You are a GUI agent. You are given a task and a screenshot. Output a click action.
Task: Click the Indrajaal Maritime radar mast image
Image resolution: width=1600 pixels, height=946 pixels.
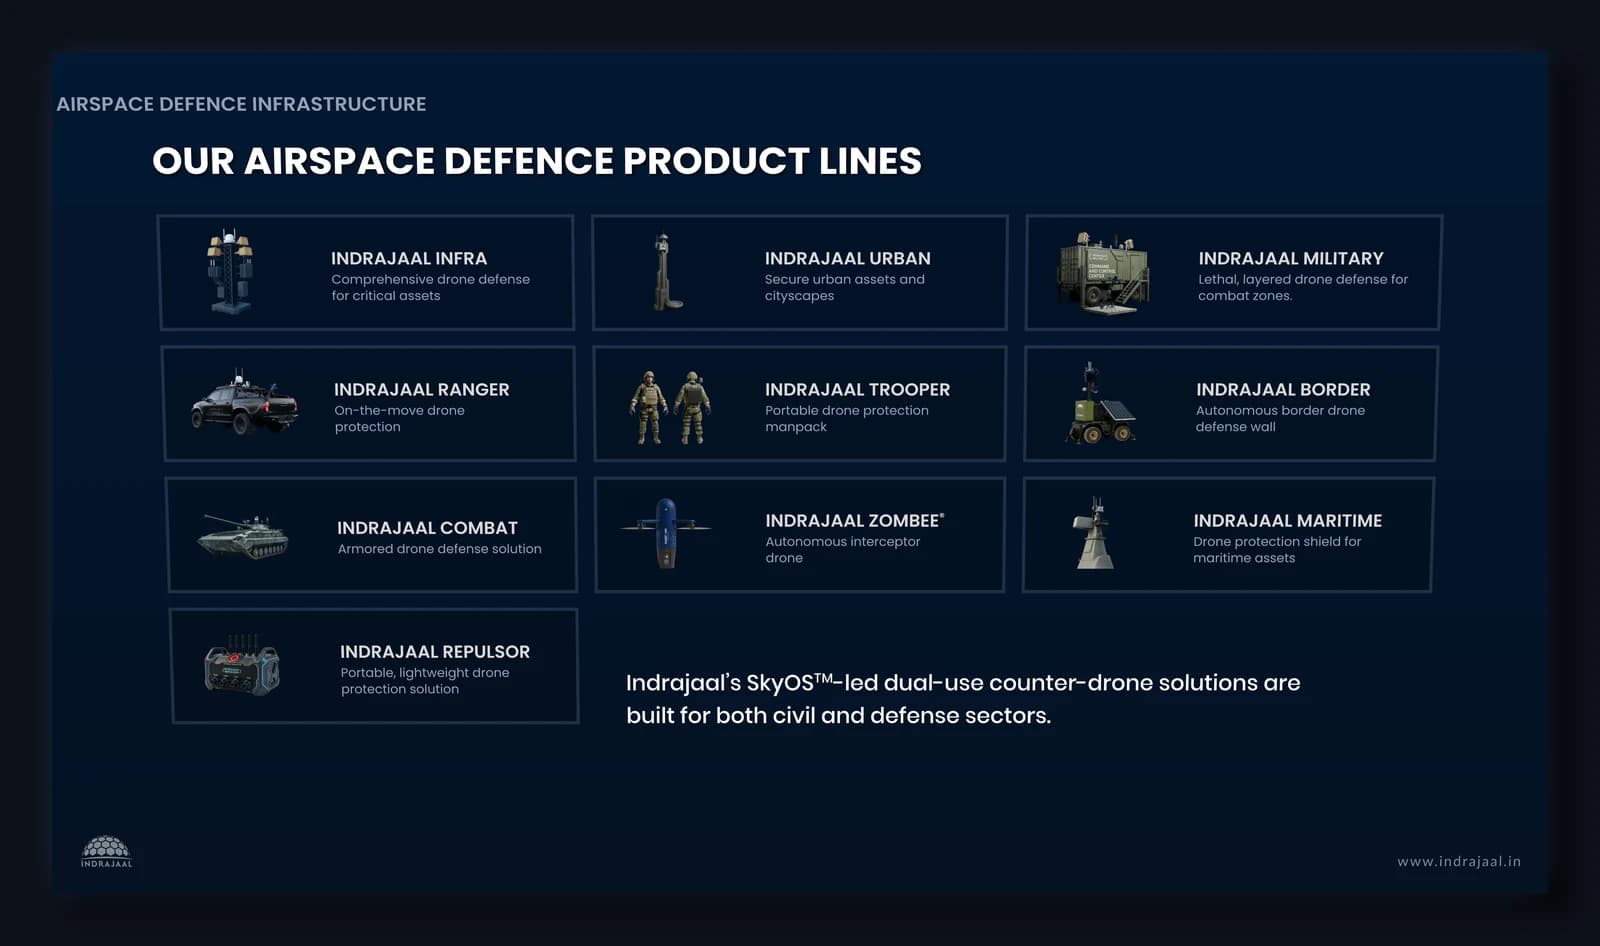tap(1094, 533)
